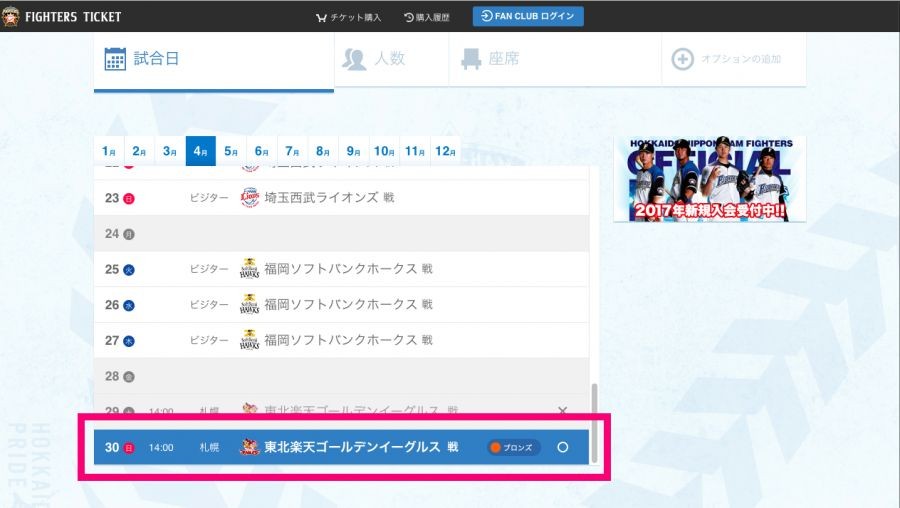Switch to the 1月 month tab
The height and width of the screenshot is (508, 900).
pos(109,151)
